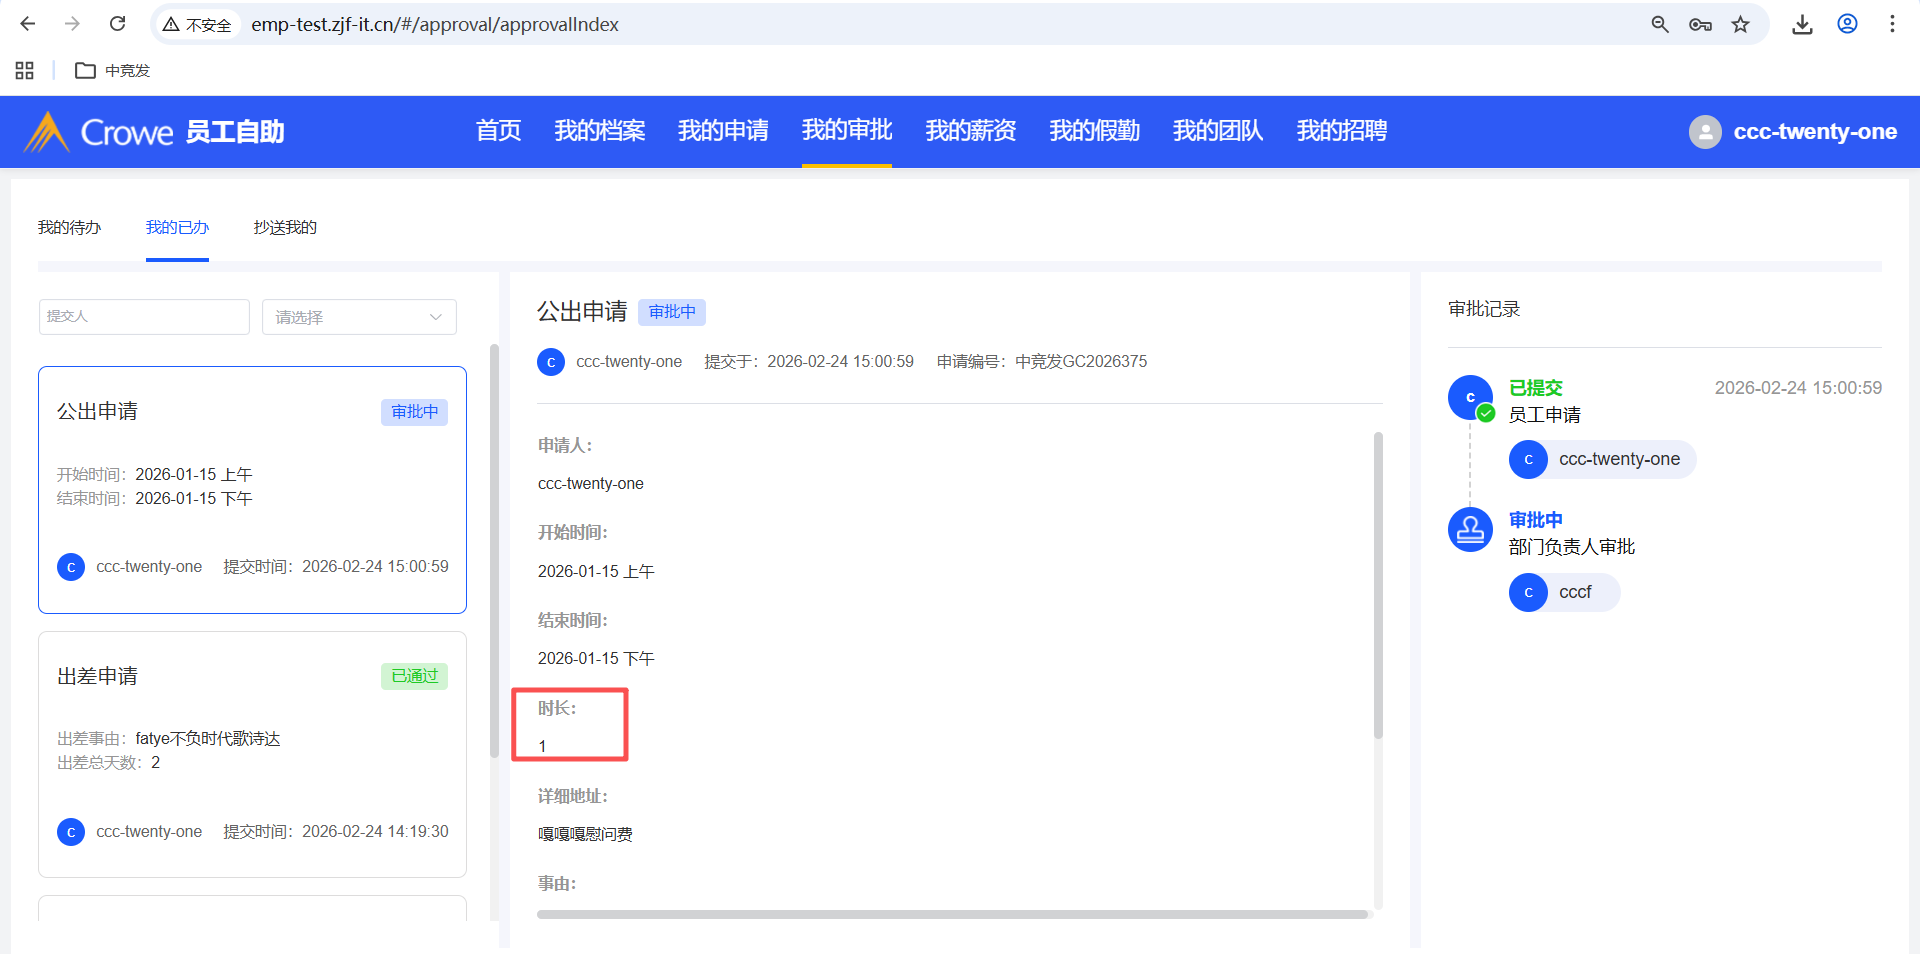Click the 员工申请 step text
The width and height of the screenshot is (1920, 954).
pyautogui.click(x=1545, y=415)
